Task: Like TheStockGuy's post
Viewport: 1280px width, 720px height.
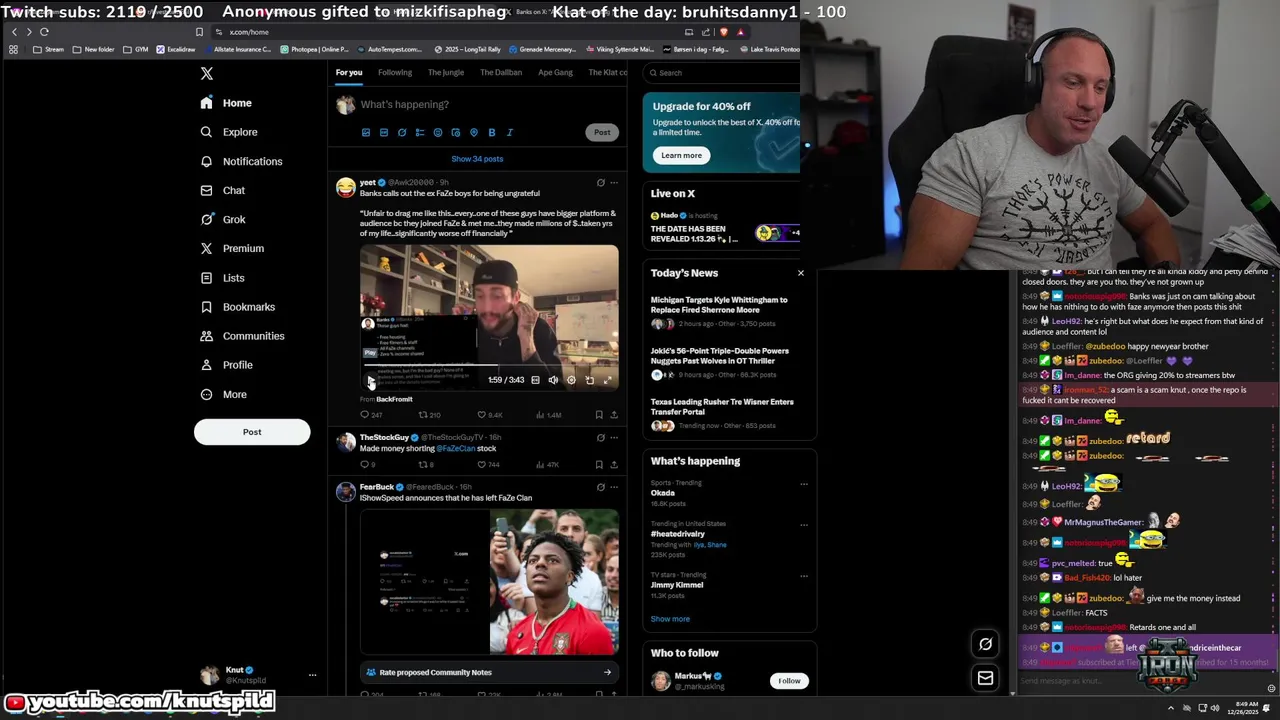Action: pyautogui.click(x=487, y=465)
